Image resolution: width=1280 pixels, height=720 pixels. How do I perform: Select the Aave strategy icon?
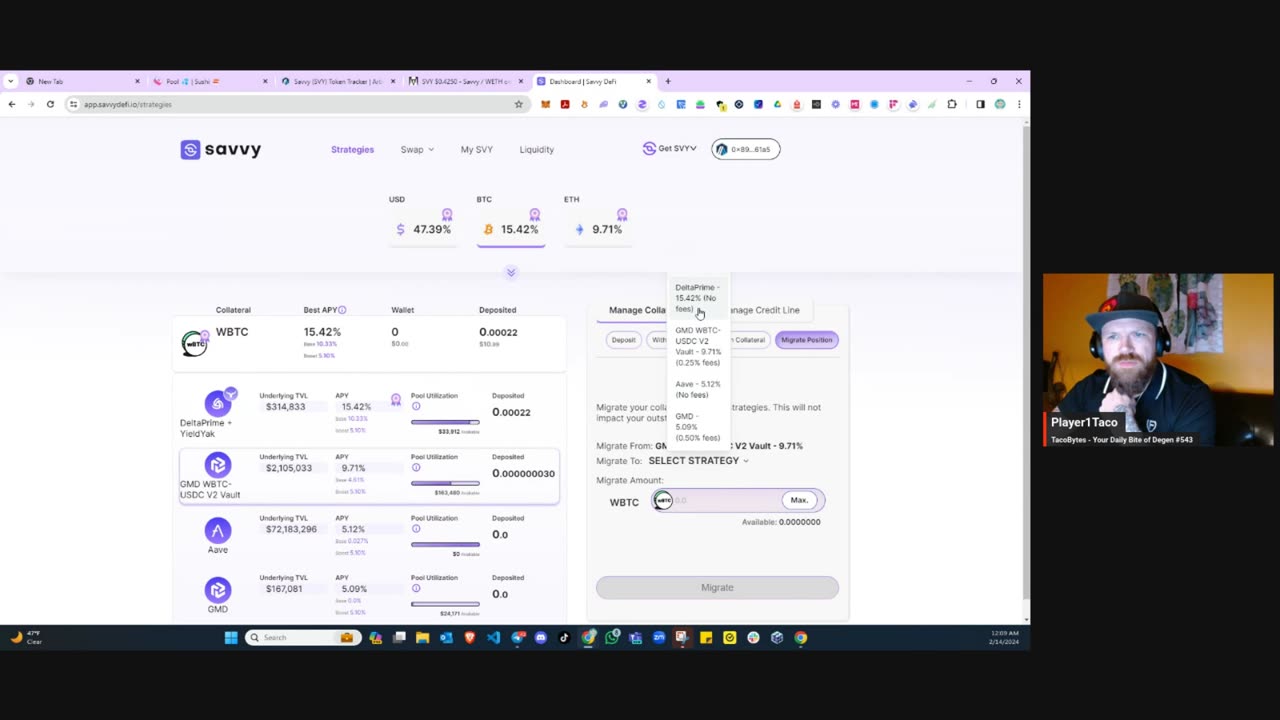pos(218,530)
